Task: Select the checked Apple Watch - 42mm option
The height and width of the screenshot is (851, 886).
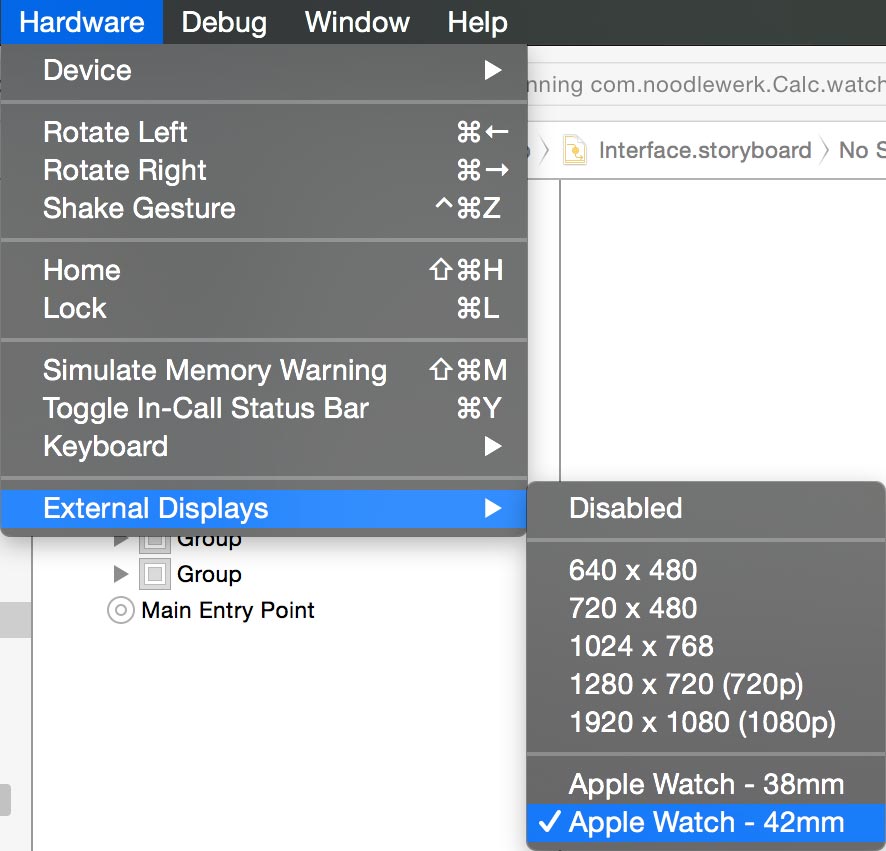Action: 705,822
